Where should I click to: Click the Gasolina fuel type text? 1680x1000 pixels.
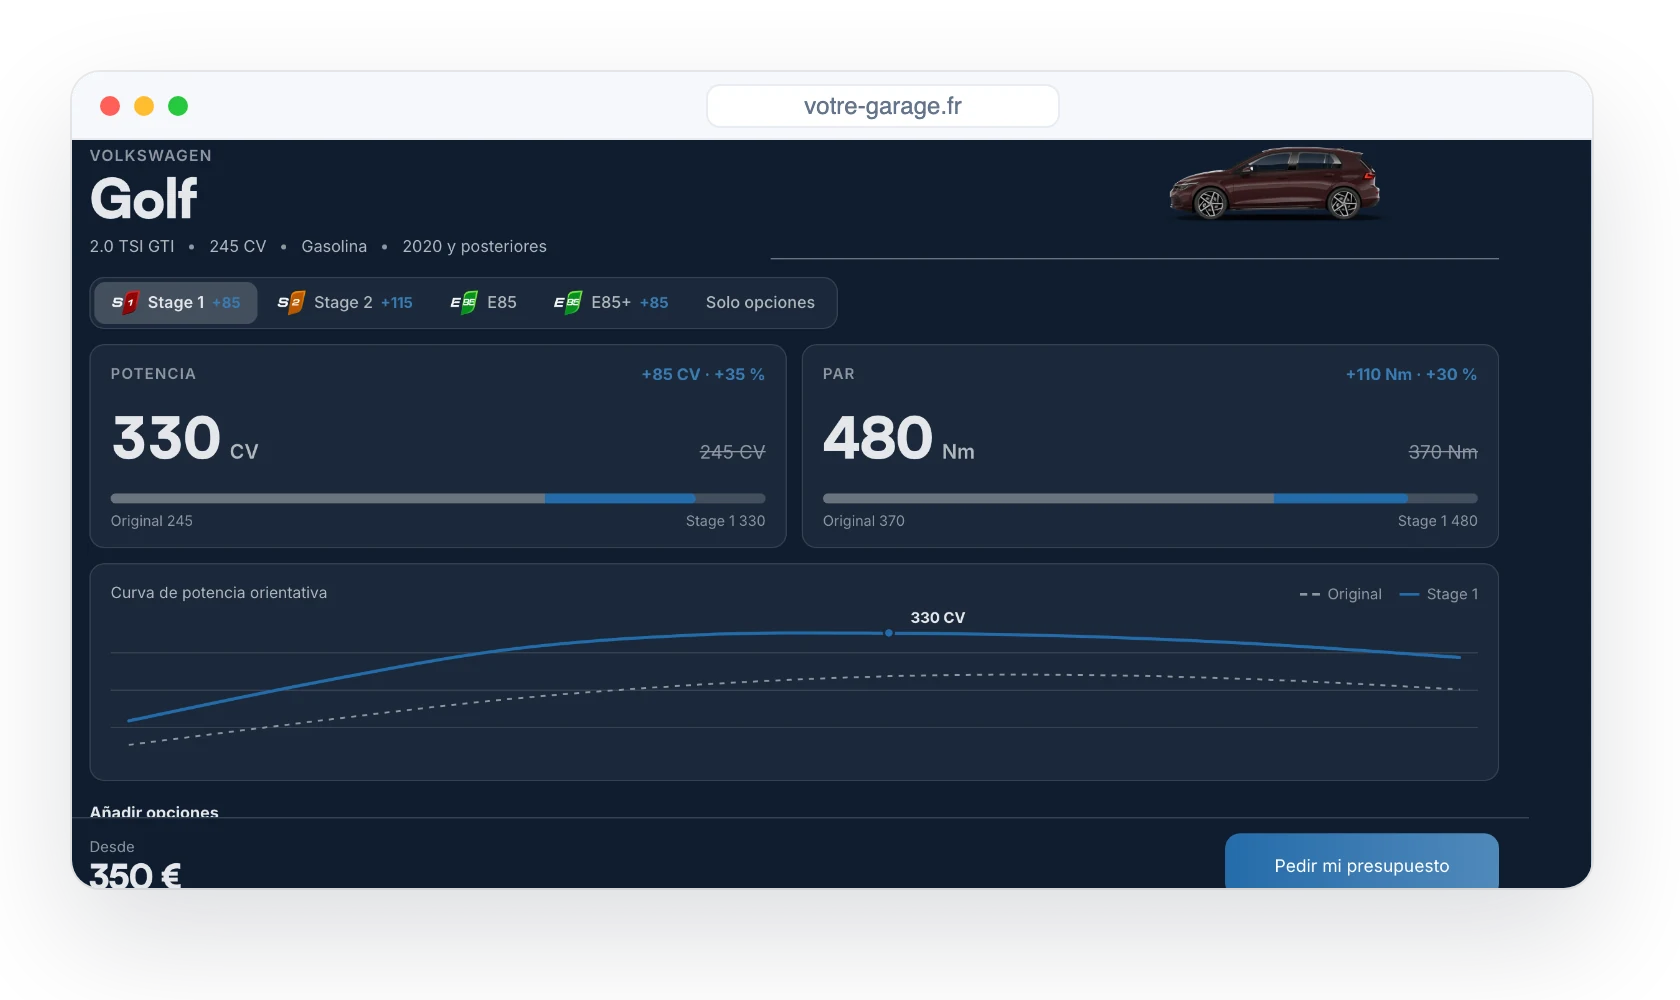[x=334, y=246]
